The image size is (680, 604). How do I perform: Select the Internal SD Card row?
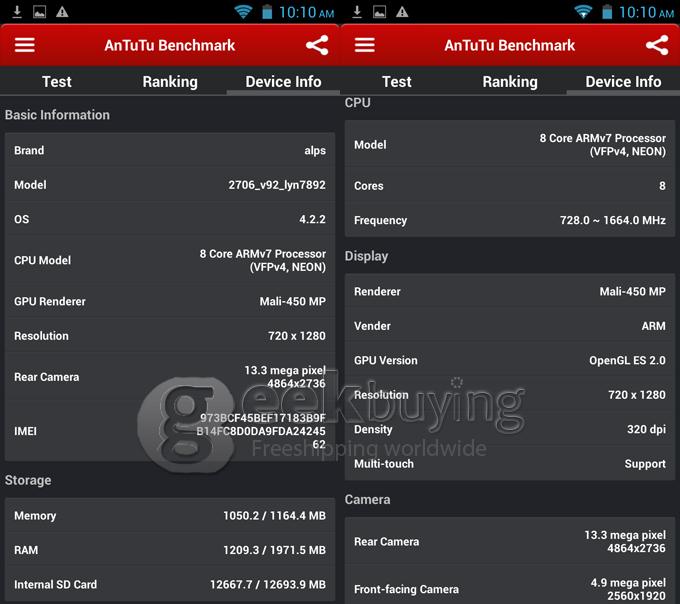click(x=170, y=584)
